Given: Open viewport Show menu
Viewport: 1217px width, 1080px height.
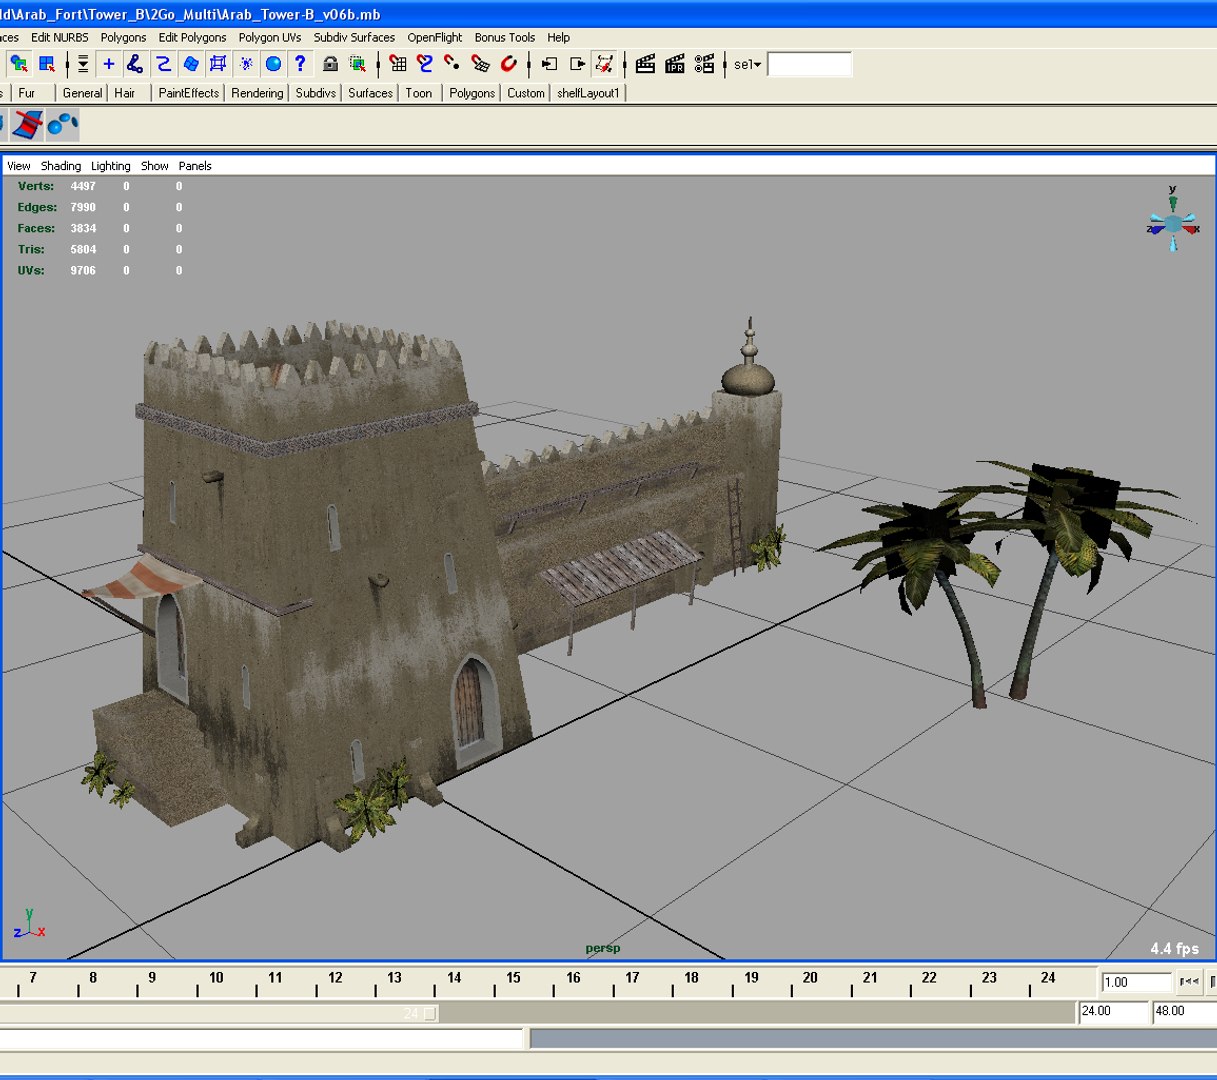Looking at the screenshot, I should point(154,166).
